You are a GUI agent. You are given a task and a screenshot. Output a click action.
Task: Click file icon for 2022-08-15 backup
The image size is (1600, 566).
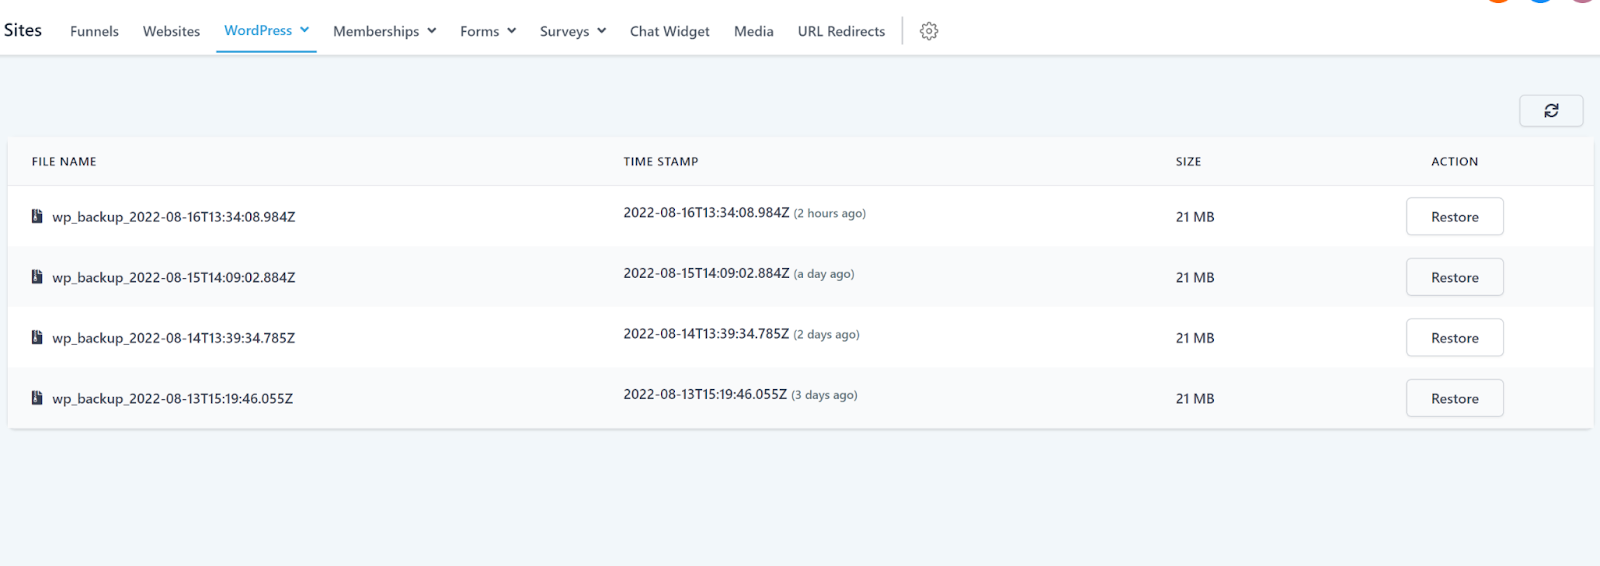[37, 277]
